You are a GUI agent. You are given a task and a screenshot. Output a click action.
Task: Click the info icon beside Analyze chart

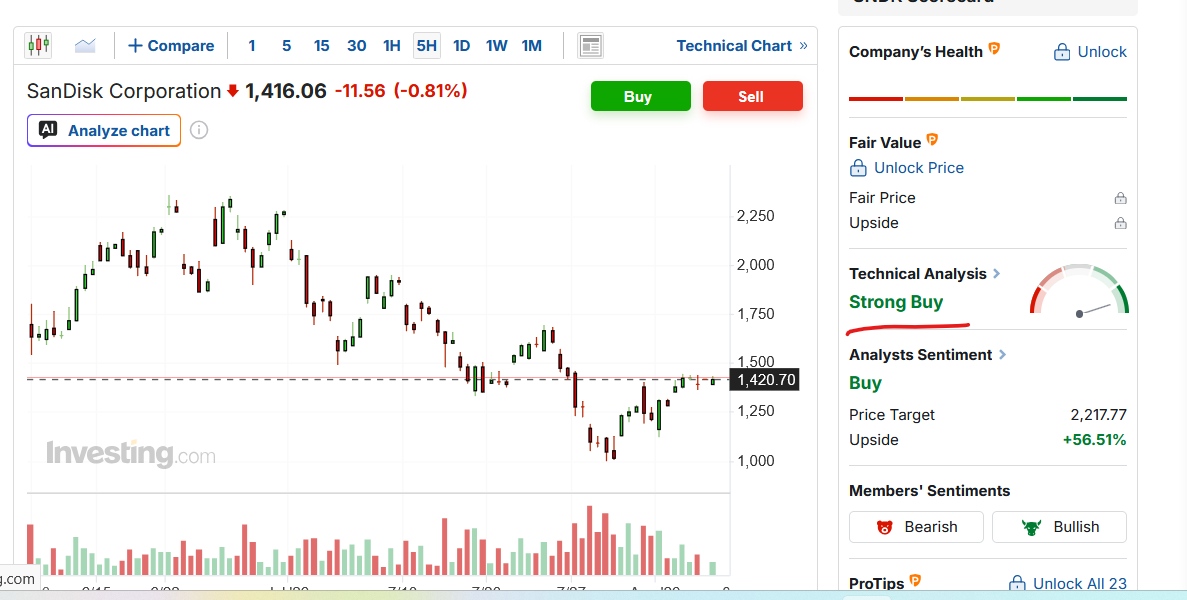pyautogui.click(x=198, y=130)
